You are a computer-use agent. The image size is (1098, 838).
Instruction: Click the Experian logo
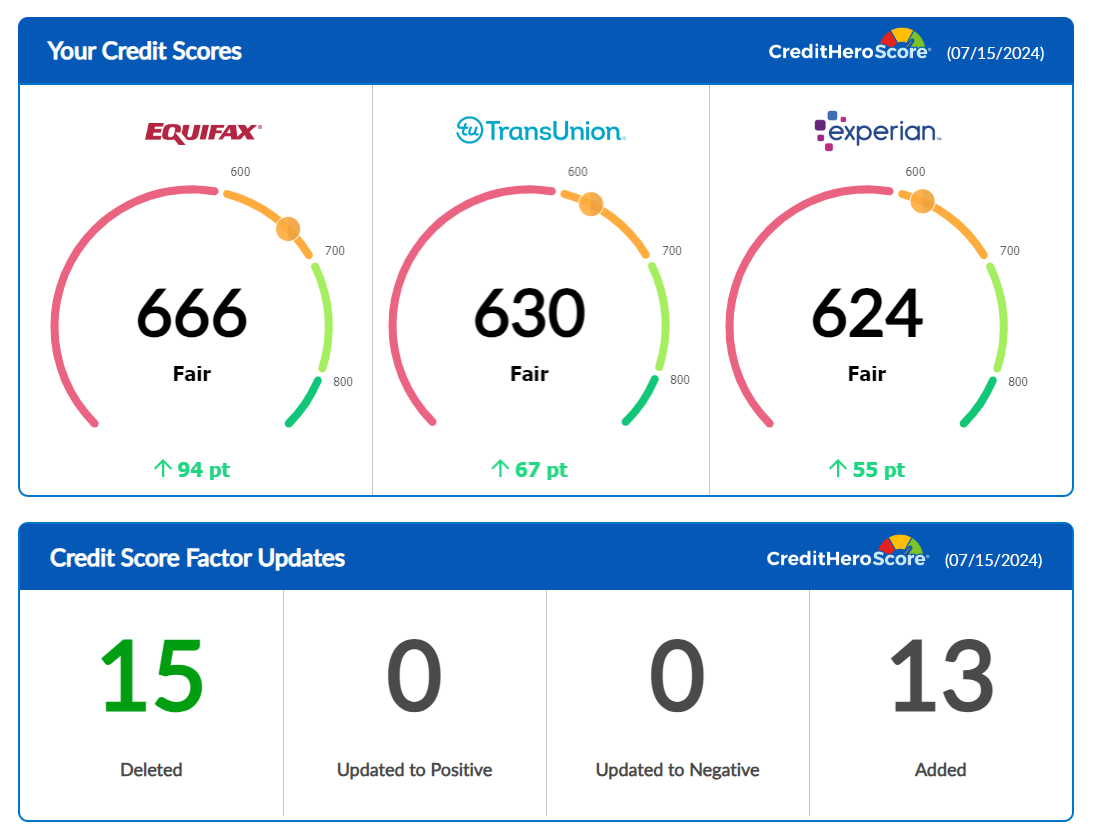(877, 131)
